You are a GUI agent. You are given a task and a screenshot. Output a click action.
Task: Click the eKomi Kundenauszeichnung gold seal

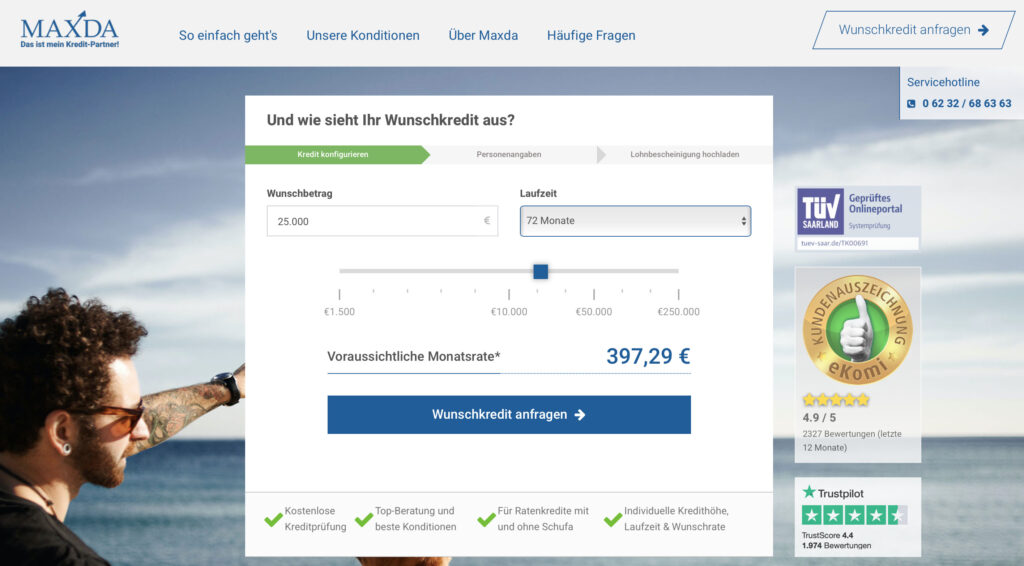click(x=857, y=330)
